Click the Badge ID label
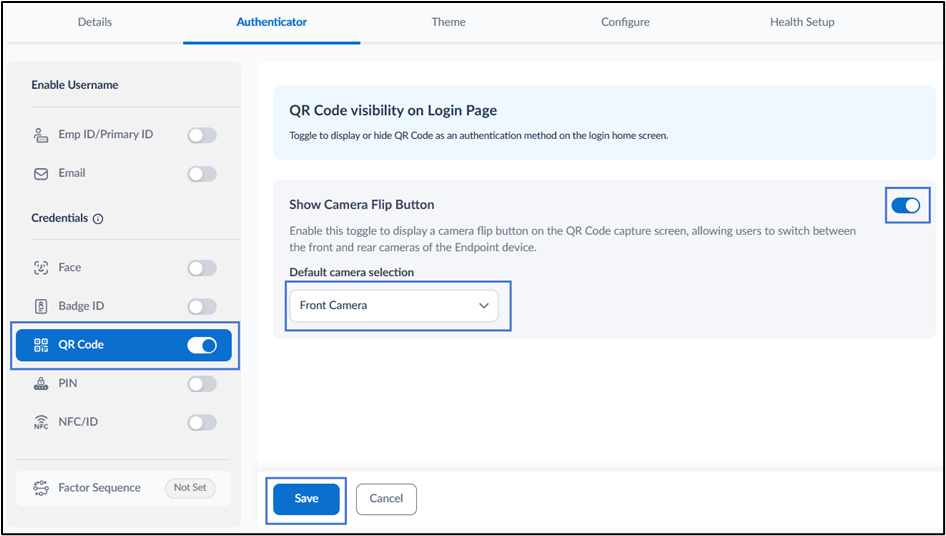 (81, 306)
